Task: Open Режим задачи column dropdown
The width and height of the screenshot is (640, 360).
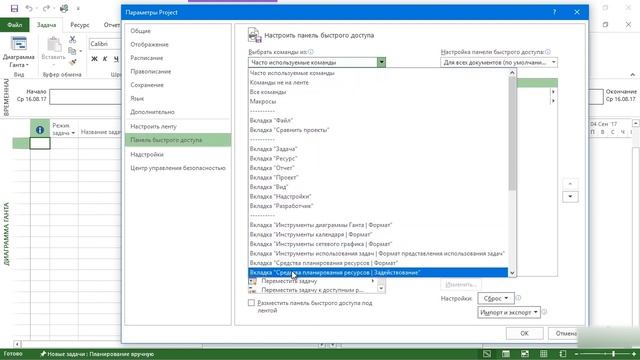Action: [73, 133]
